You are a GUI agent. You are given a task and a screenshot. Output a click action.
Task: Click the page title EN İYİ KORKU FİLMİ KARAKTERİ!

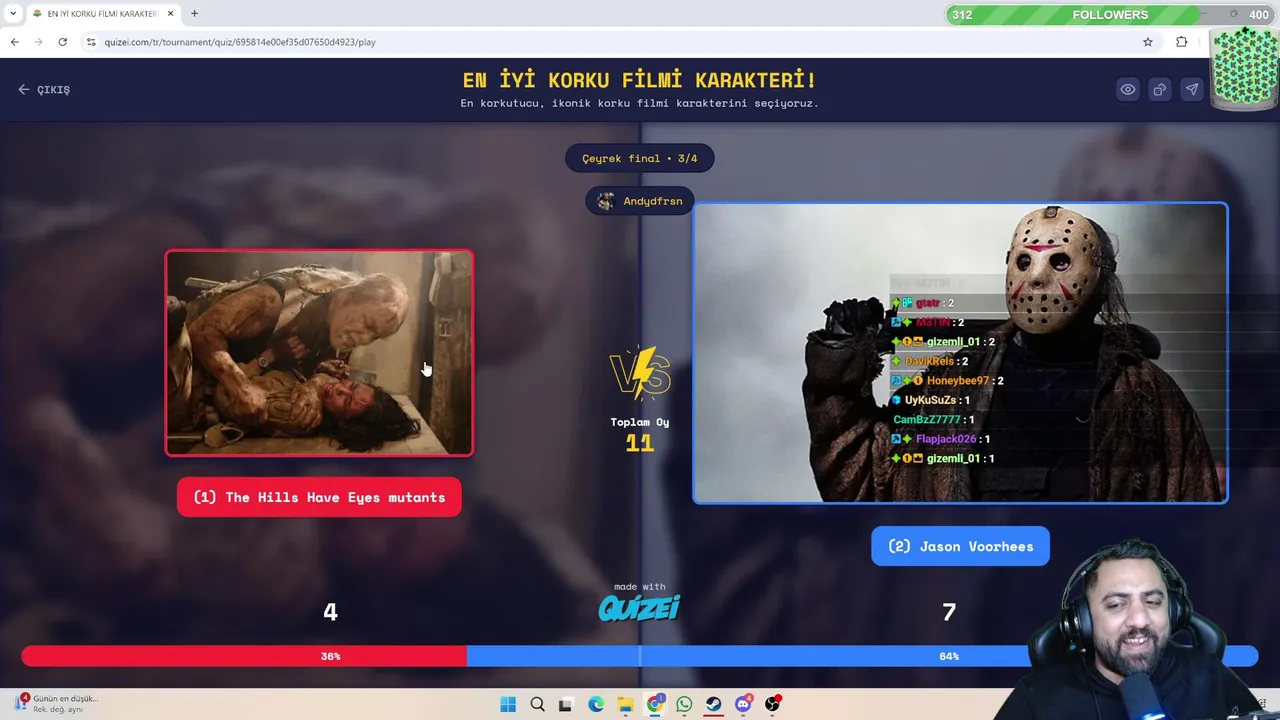coord(640,80)
